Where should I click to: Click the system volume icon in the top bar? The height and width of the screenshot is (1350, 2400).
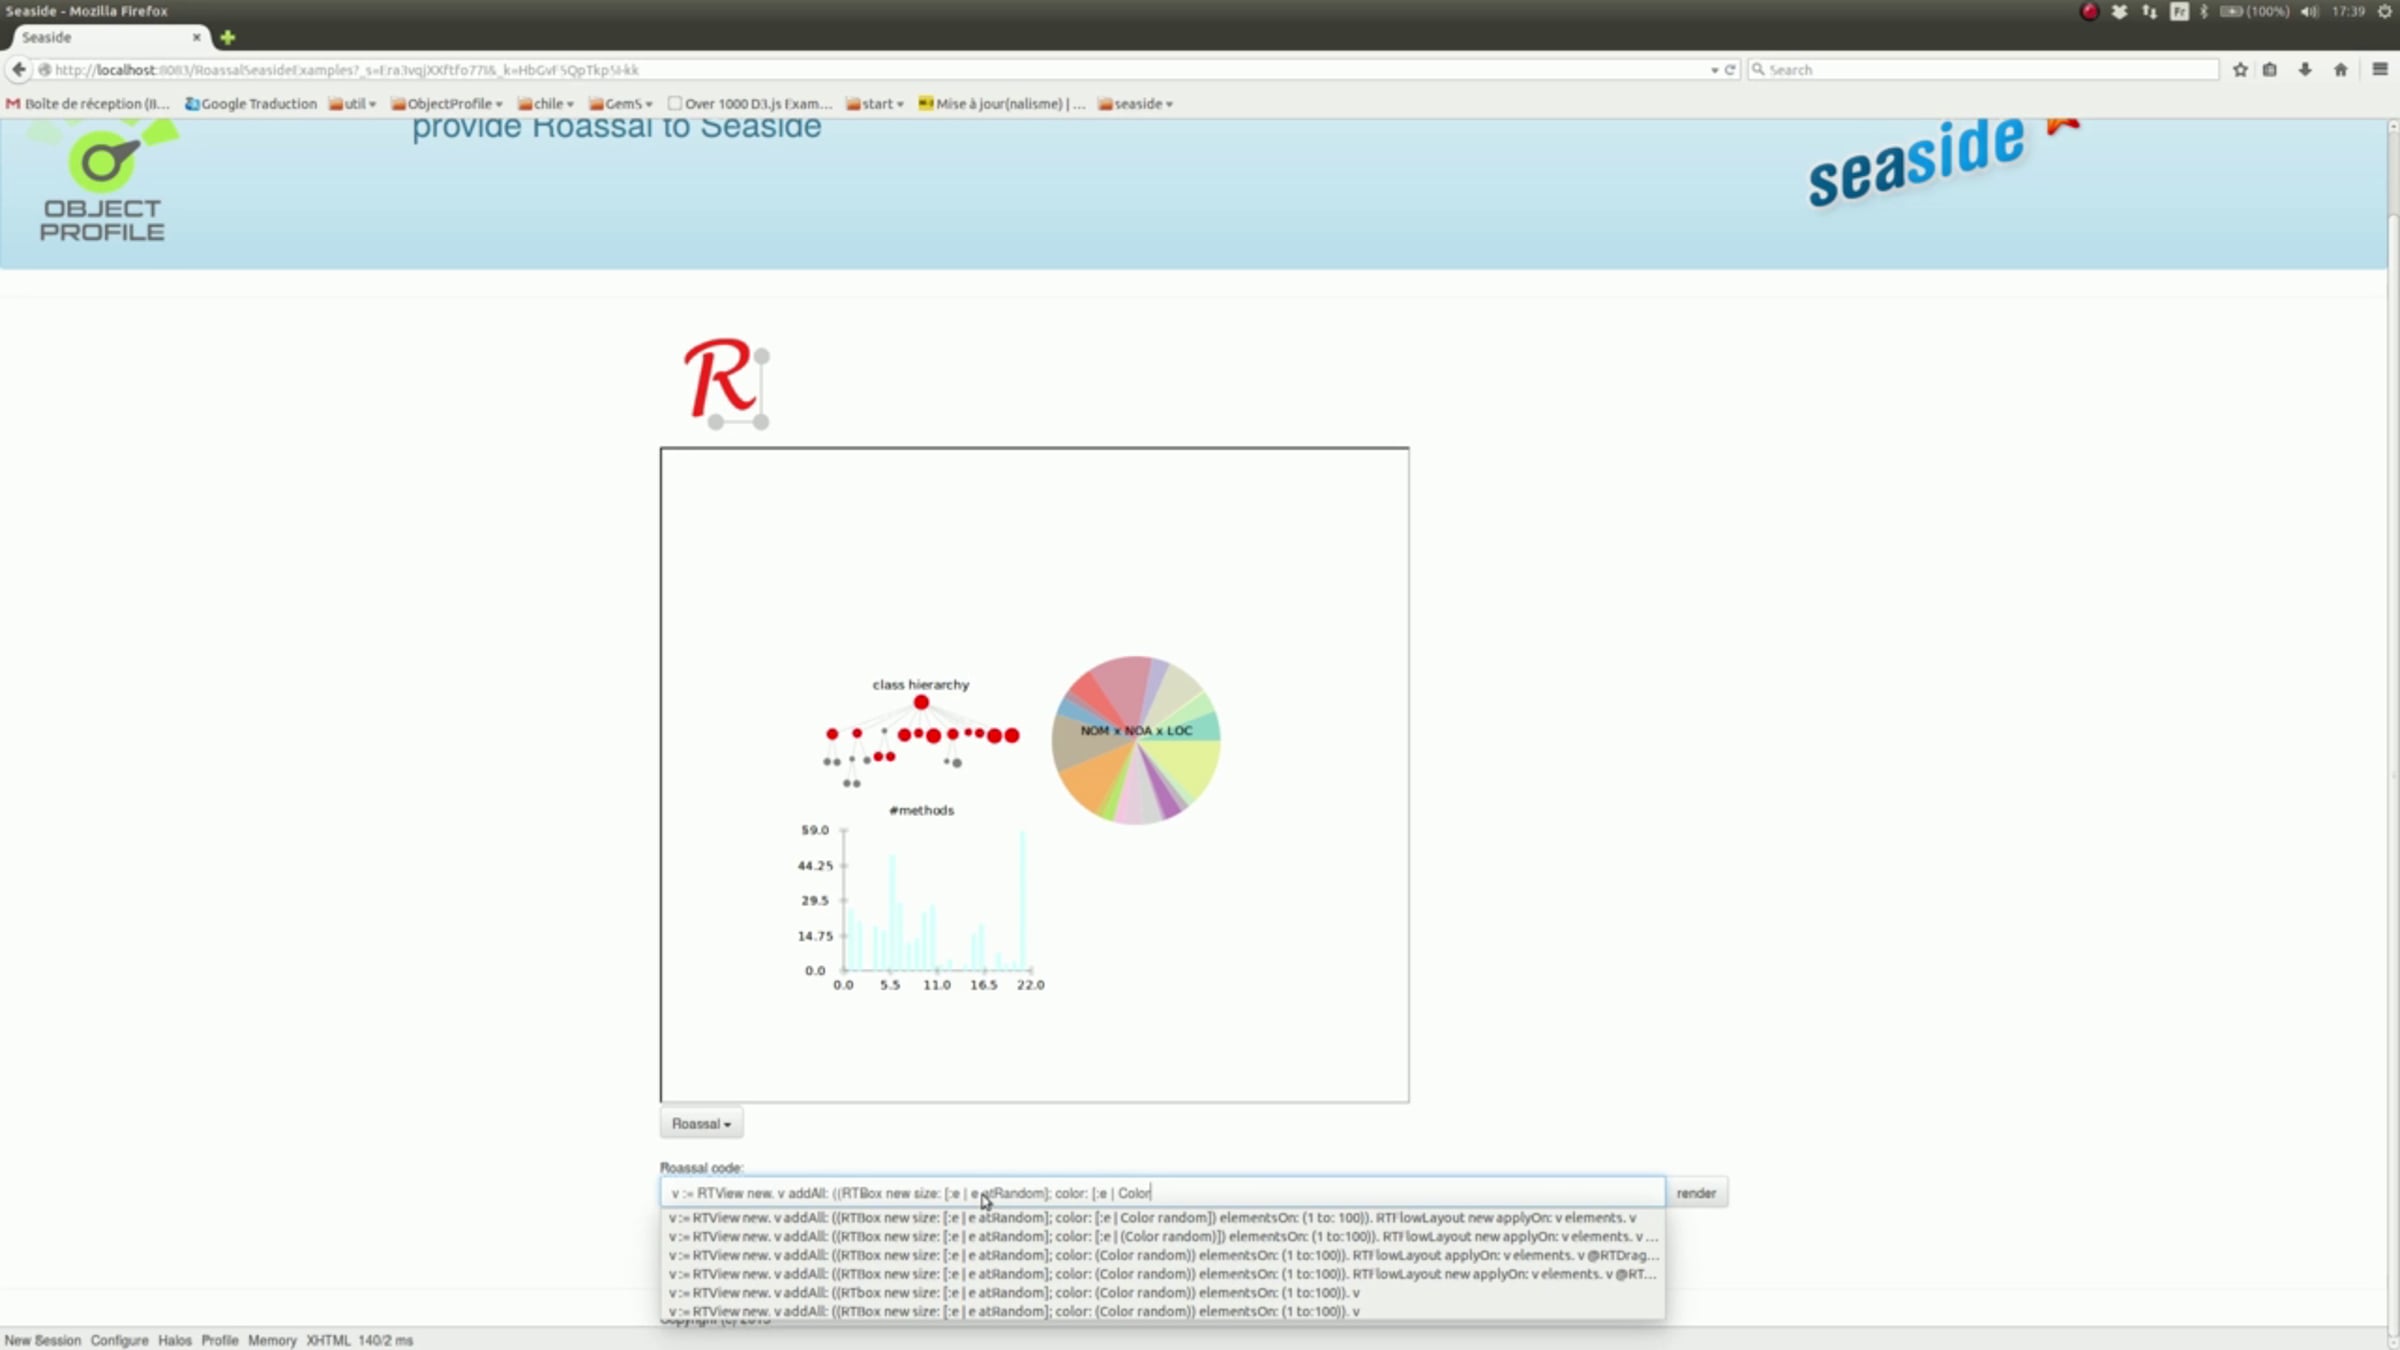click(x=2309, y=11)
